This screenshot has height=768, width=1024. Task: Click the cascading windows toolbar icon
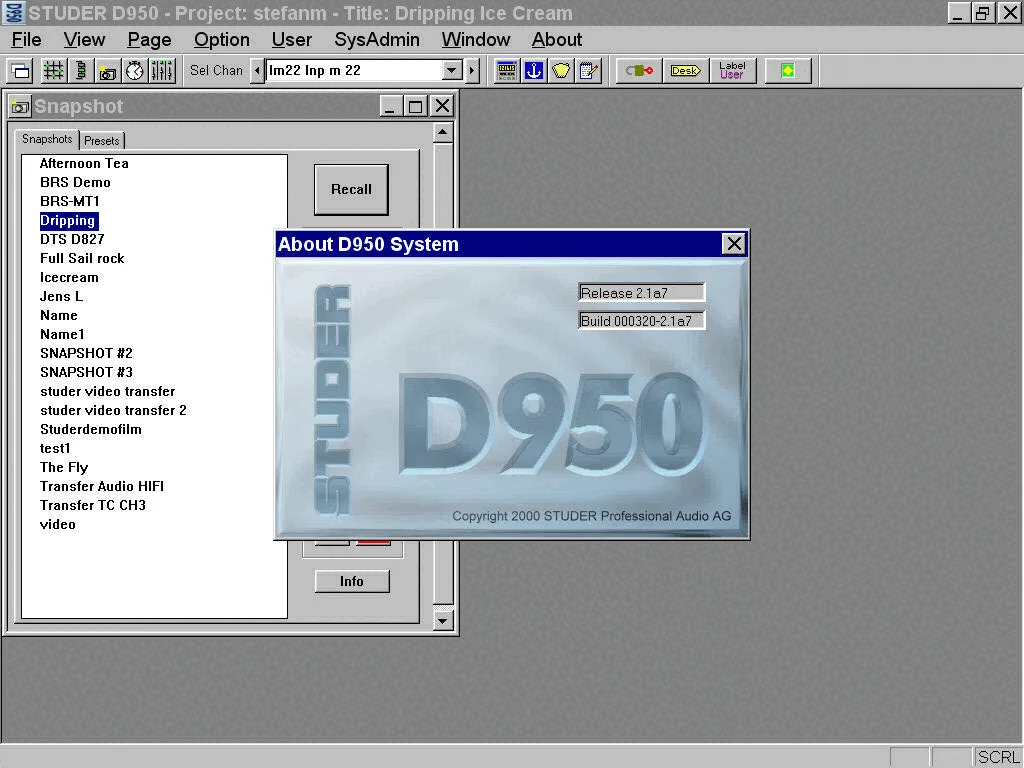tap(20, 71)
